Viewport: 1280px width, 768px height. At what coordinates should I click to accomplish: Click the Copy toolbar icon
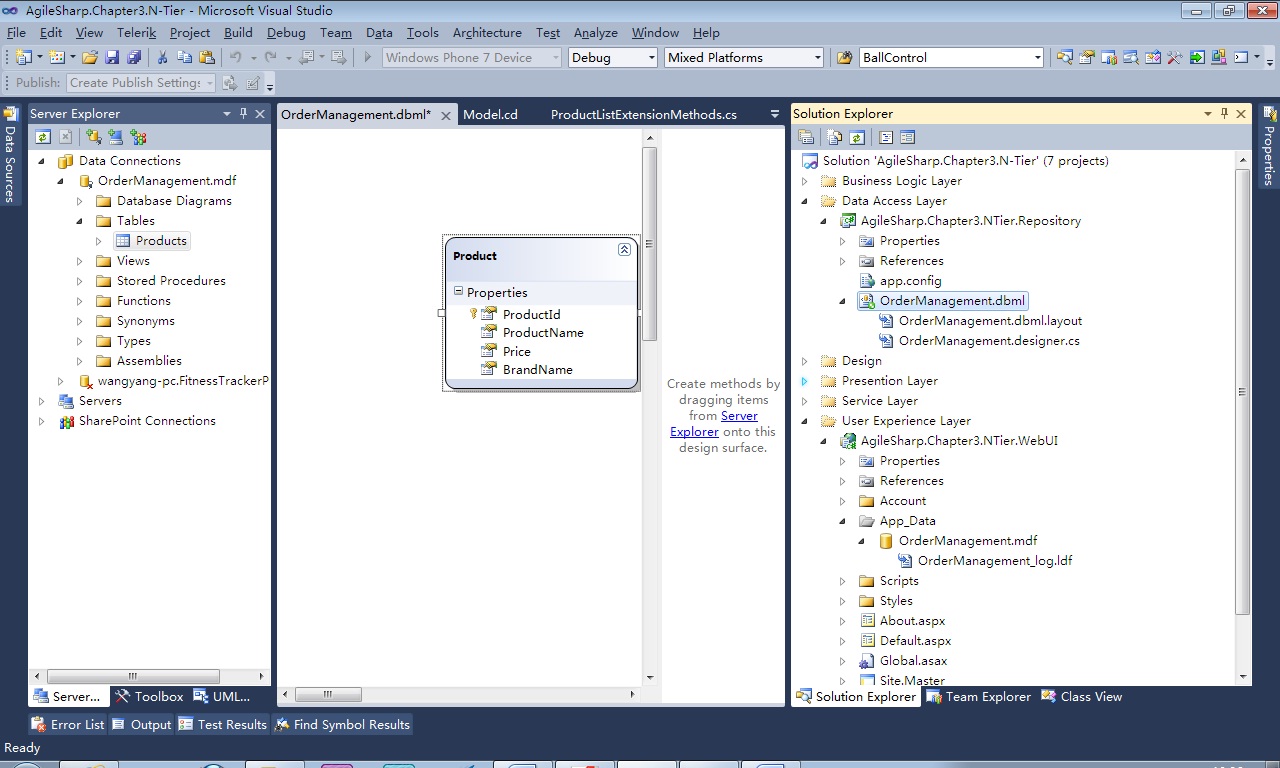(x=185, y=57)
